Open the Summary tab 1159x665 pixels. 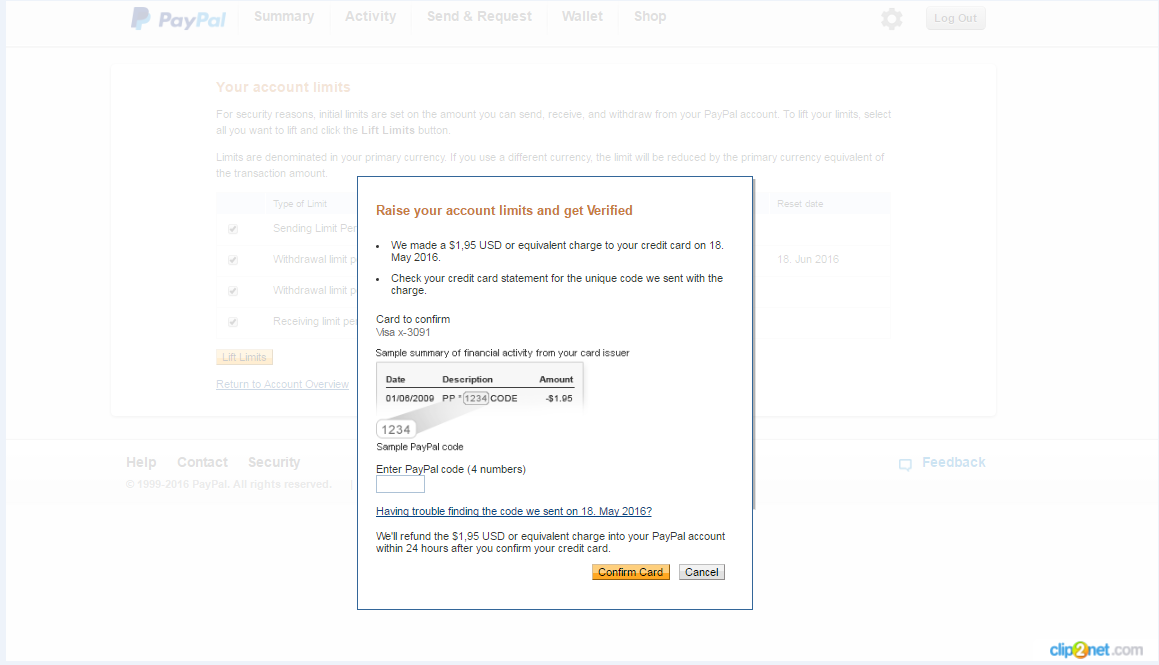[x=284, y=16]
